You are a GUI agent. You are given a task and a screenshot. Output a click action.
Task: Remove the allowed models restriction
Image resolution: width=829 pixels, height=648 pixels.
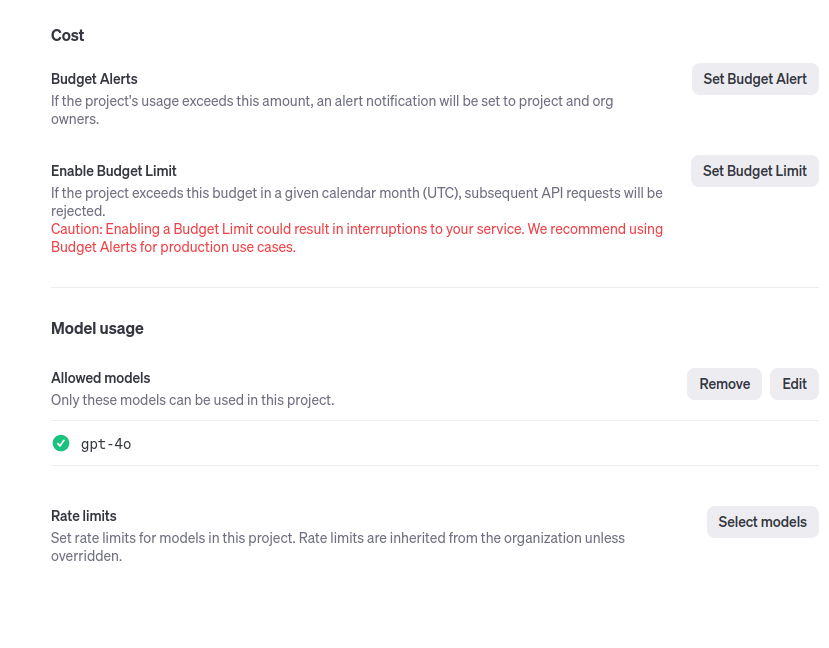pyautogui.click(x=724, y=384)
